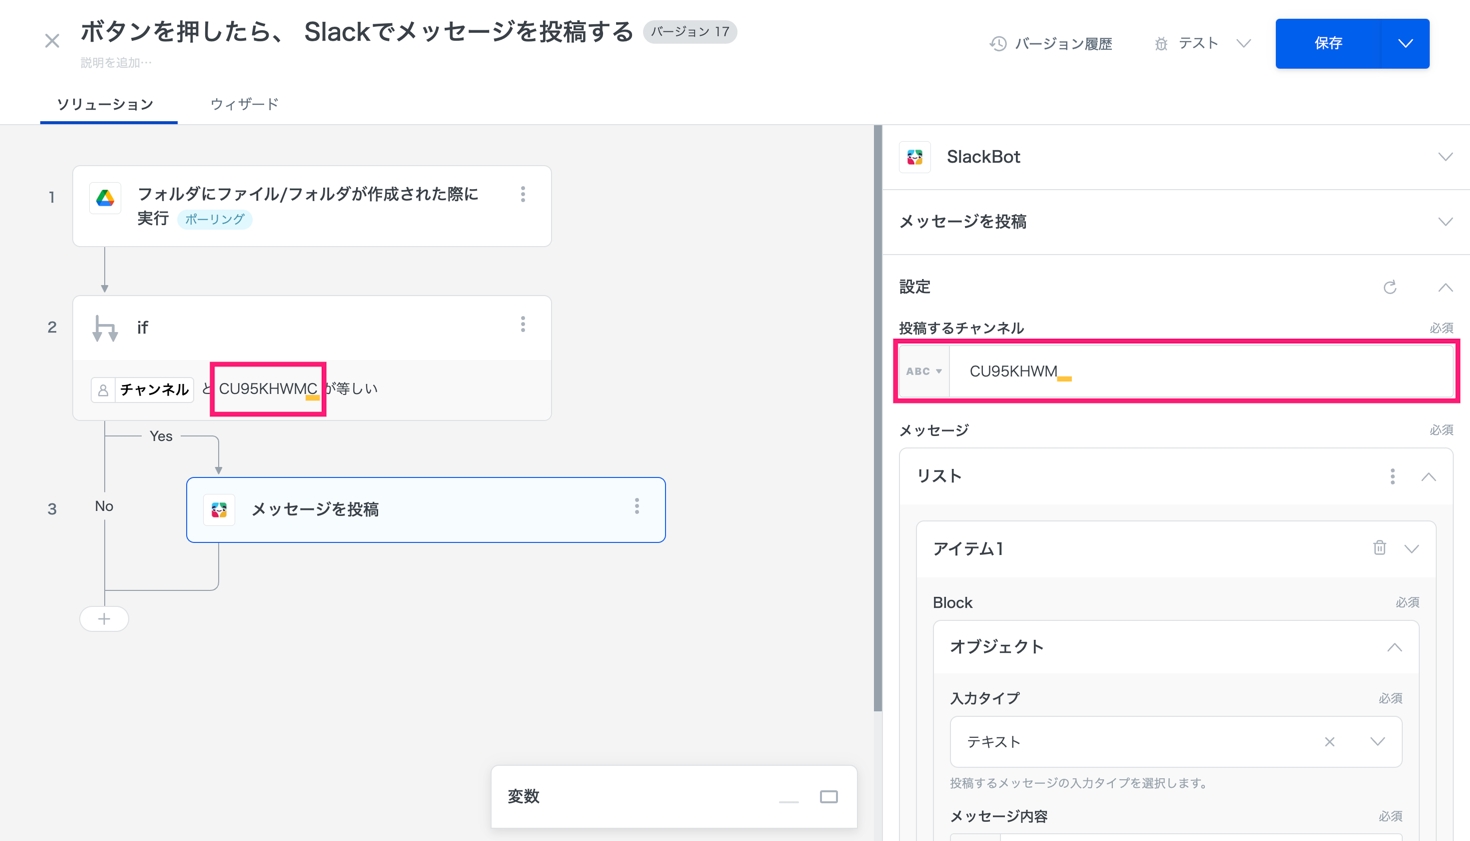This screenshot has height=841, width=1470.
Task: Clear the テキスト input type selection
Action: (1329, 742)
